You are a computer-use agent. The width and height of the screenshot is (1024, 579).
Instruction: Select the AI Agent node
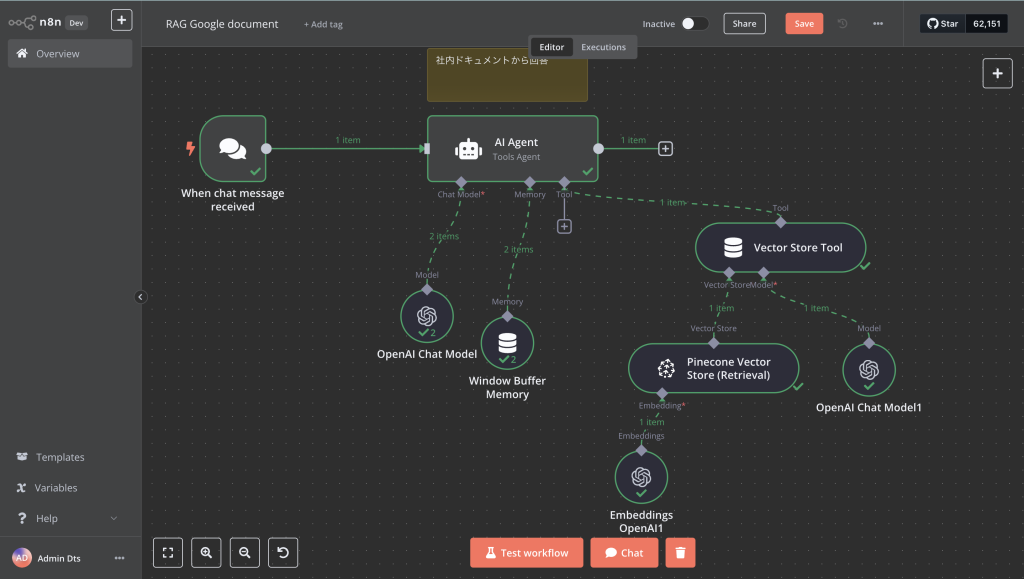pyautogui.click(x=513, y=149)
